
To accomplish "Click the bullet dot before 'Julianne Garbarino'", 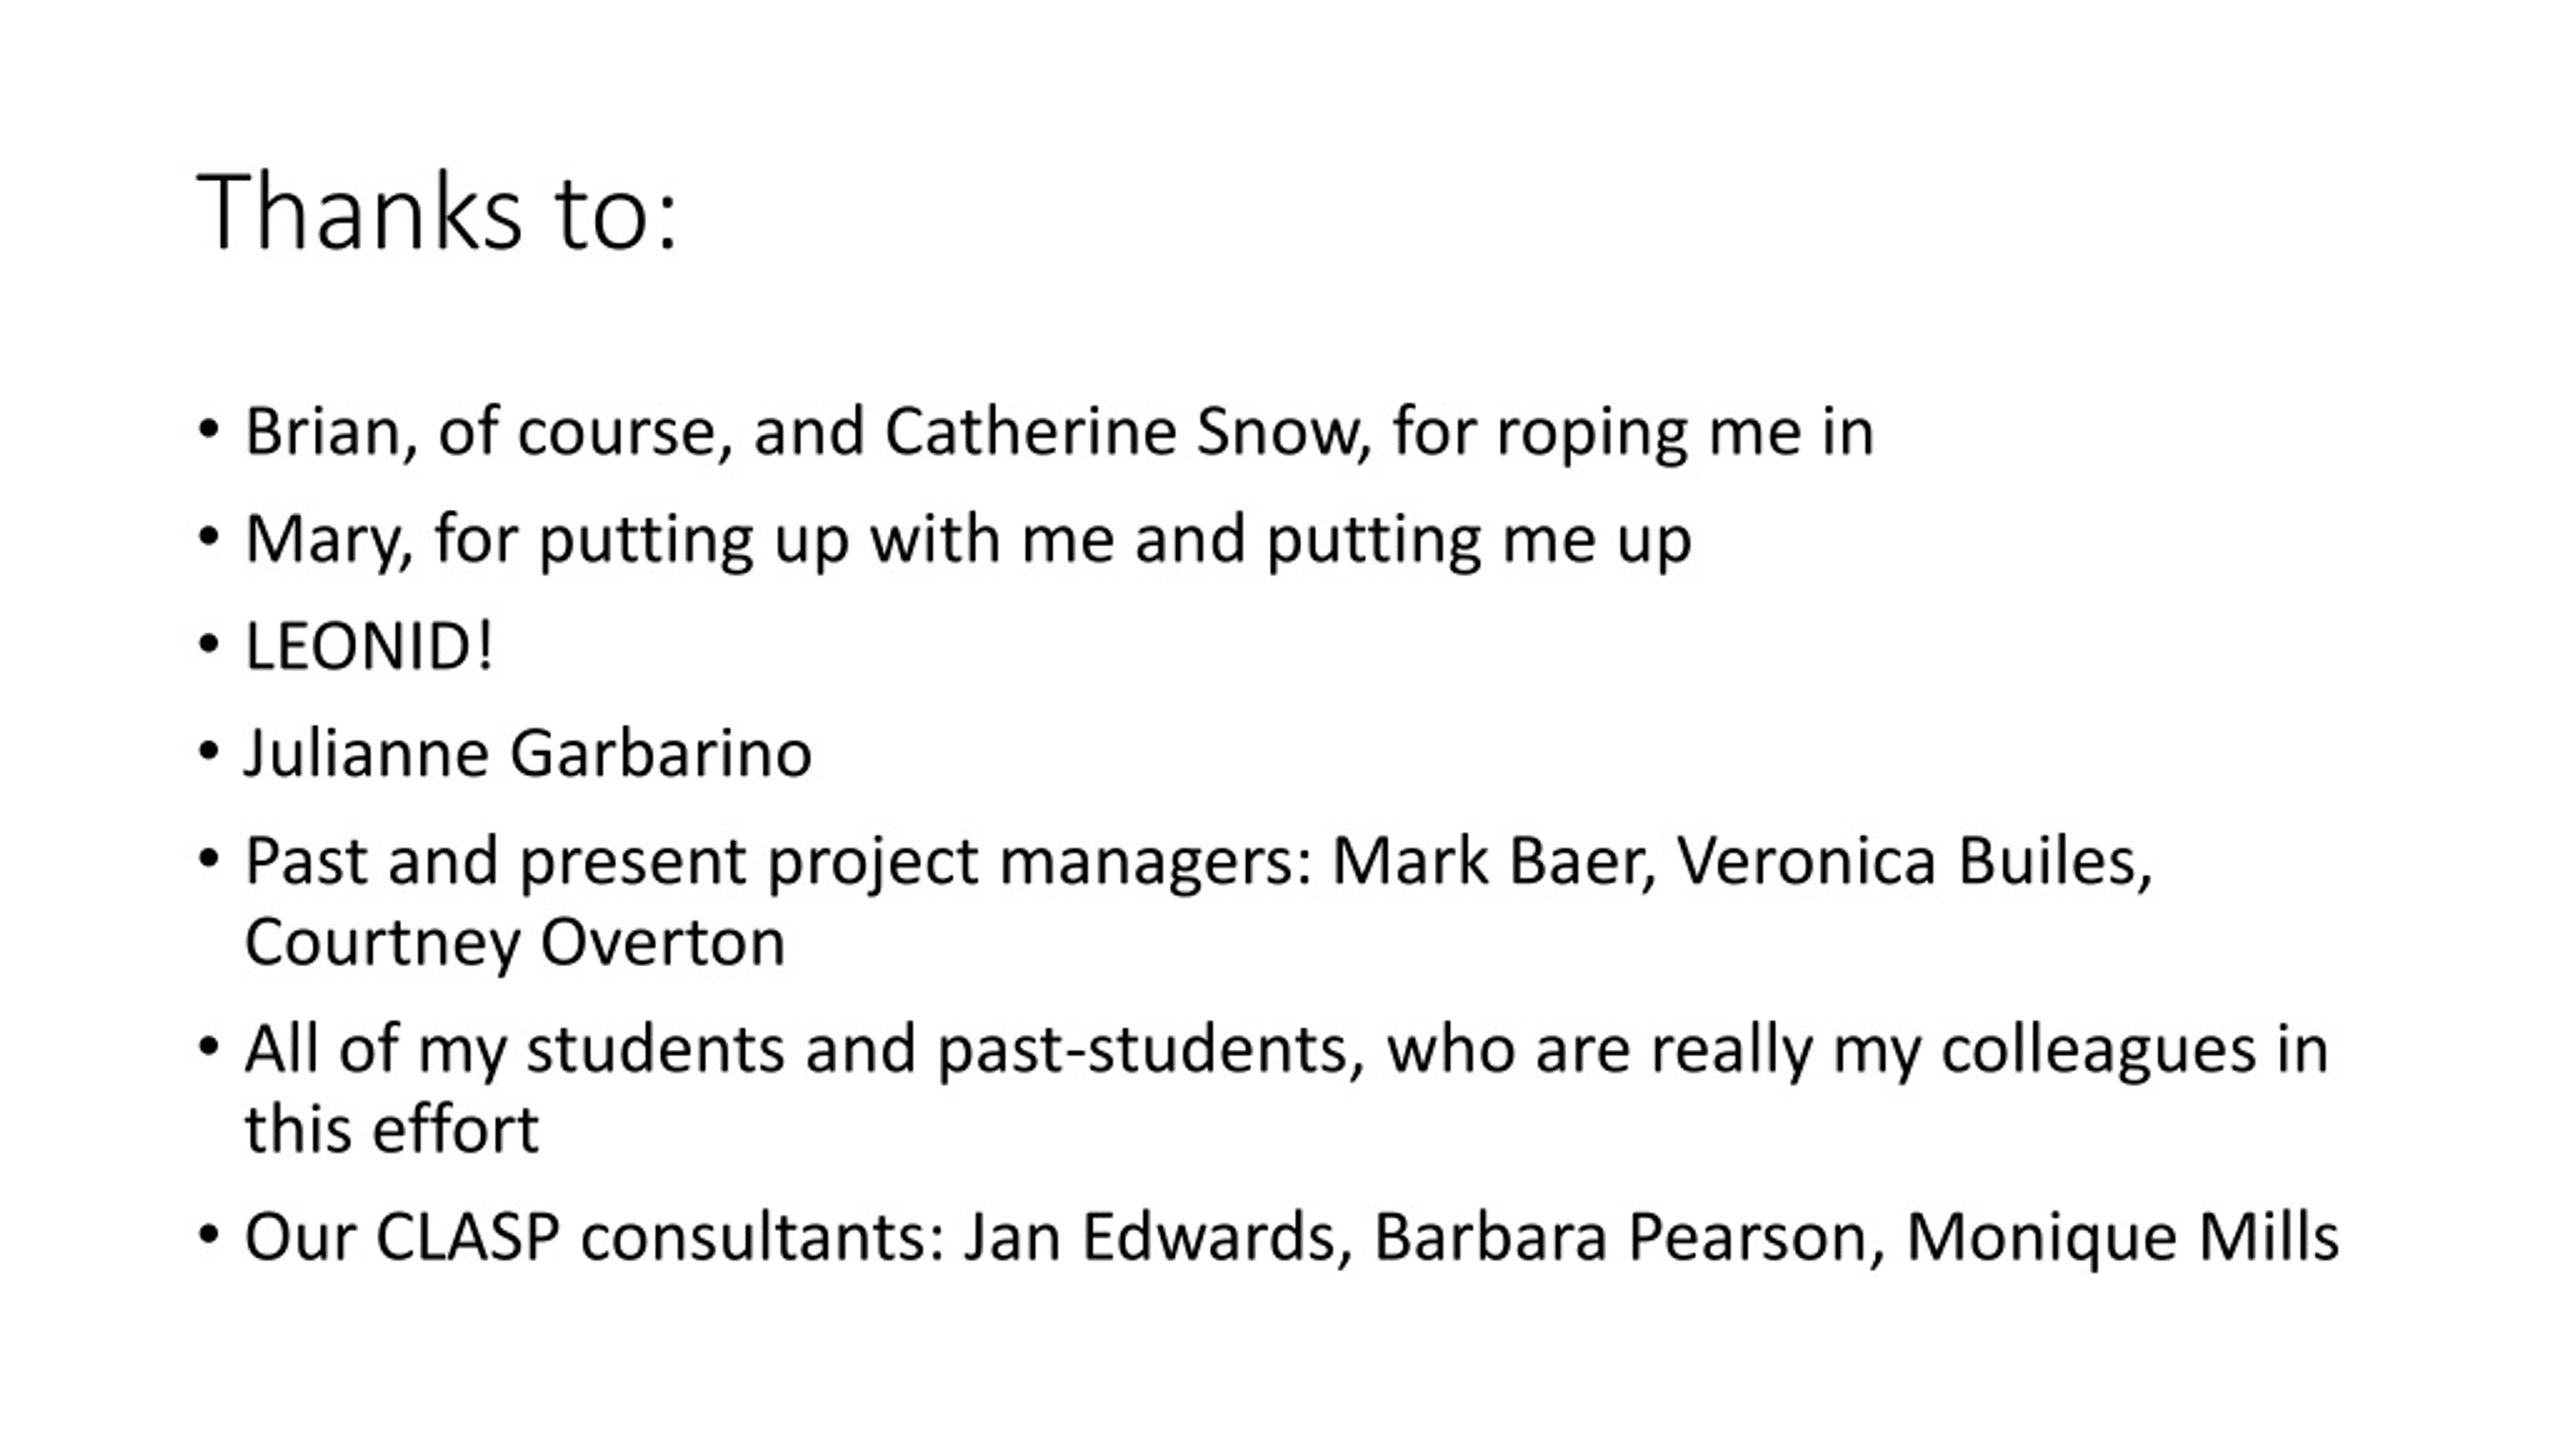I will (x=208, y=752).
